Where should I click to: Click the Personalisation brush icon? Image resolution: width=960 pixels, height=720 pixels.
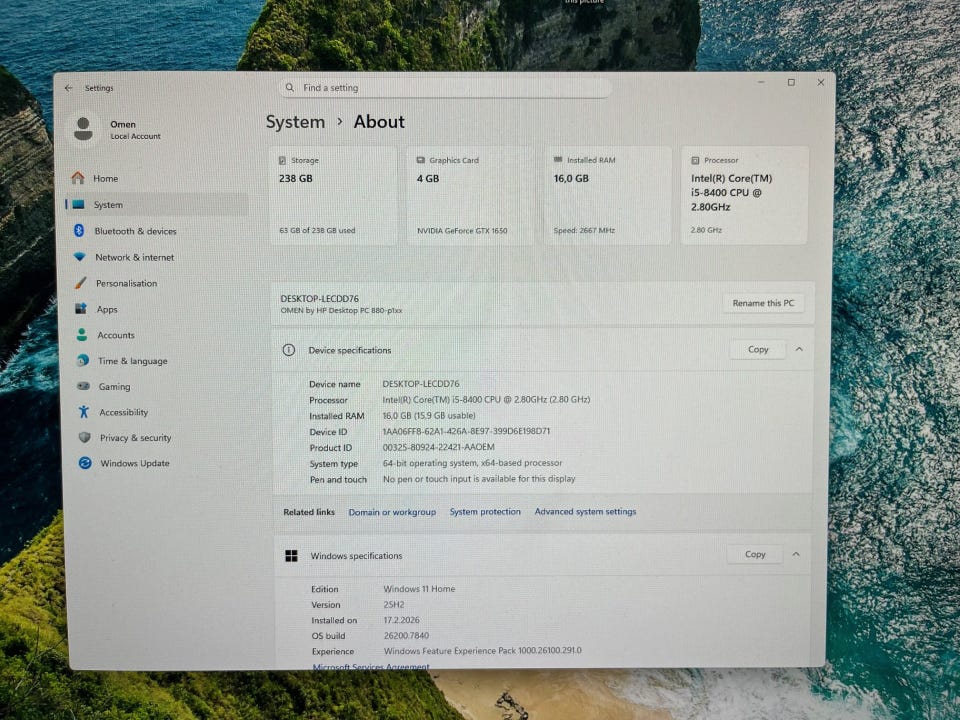point(81,283)
